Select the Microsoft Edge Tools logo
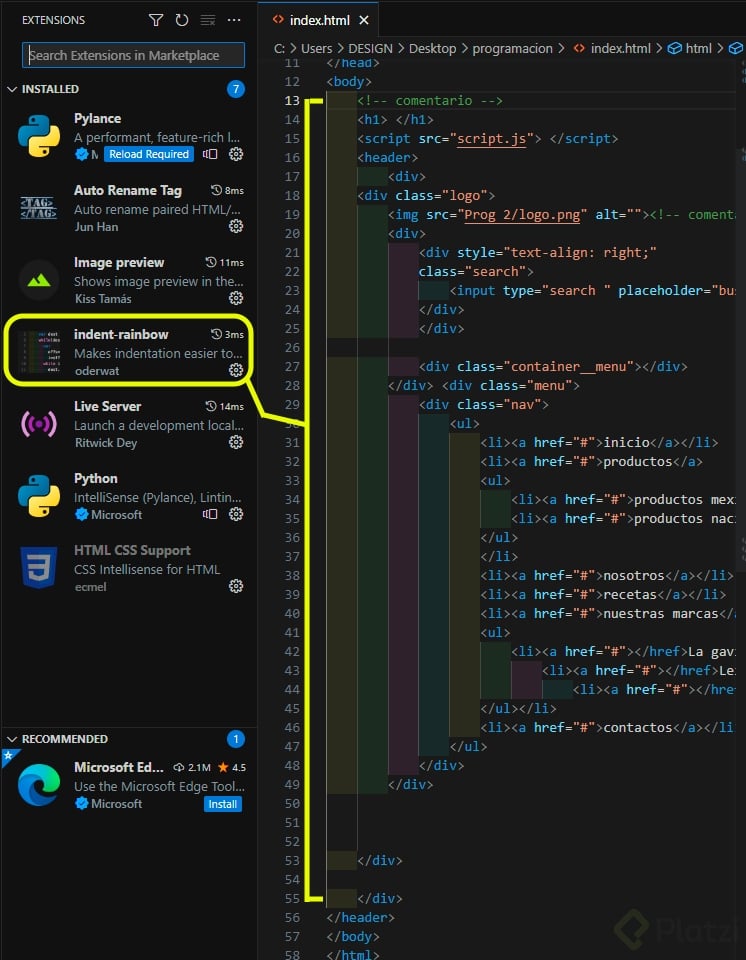The image size is (746, 960). (39, 785)
